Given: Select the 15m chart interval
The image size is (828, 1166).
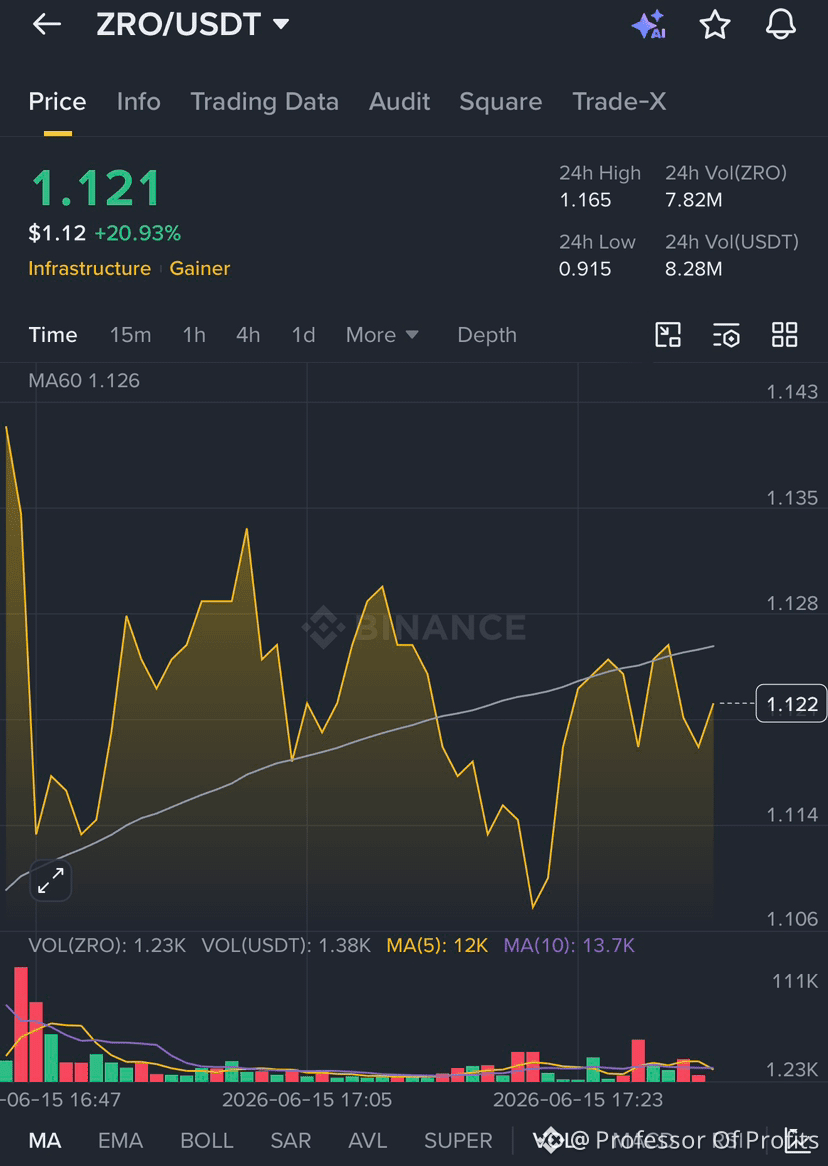Looking at the screenshot, I should click(130, 335).
